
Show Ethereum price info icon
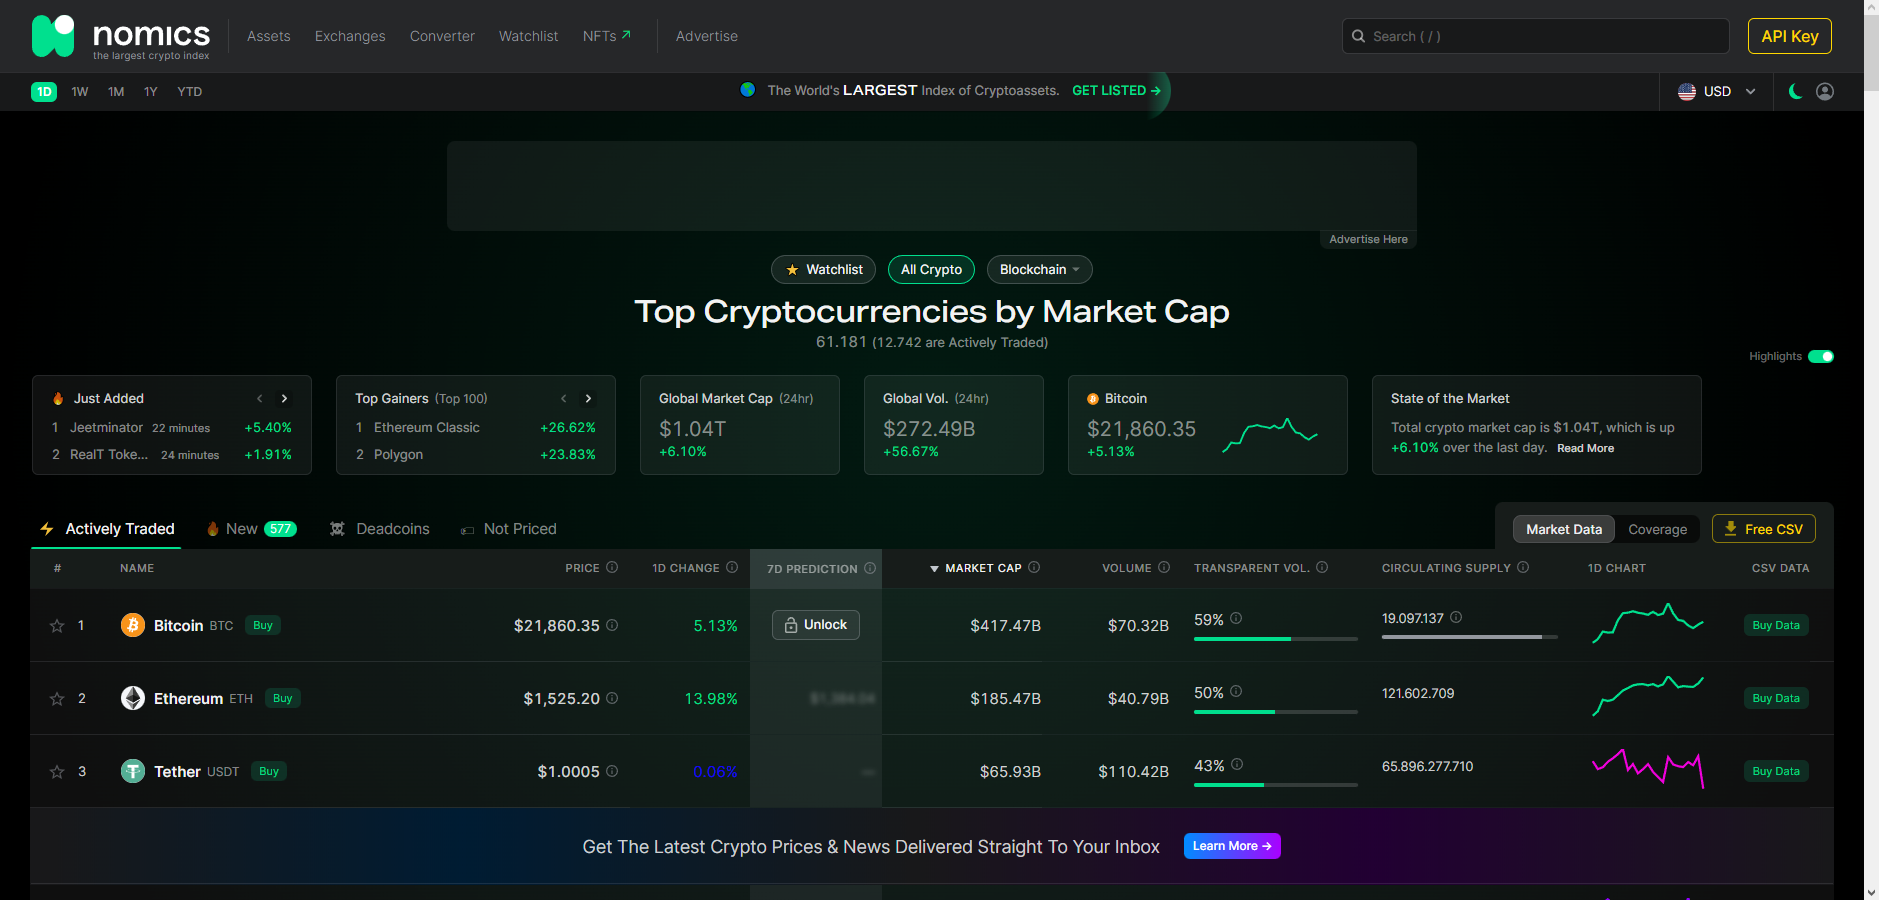[x=612, y=698]
